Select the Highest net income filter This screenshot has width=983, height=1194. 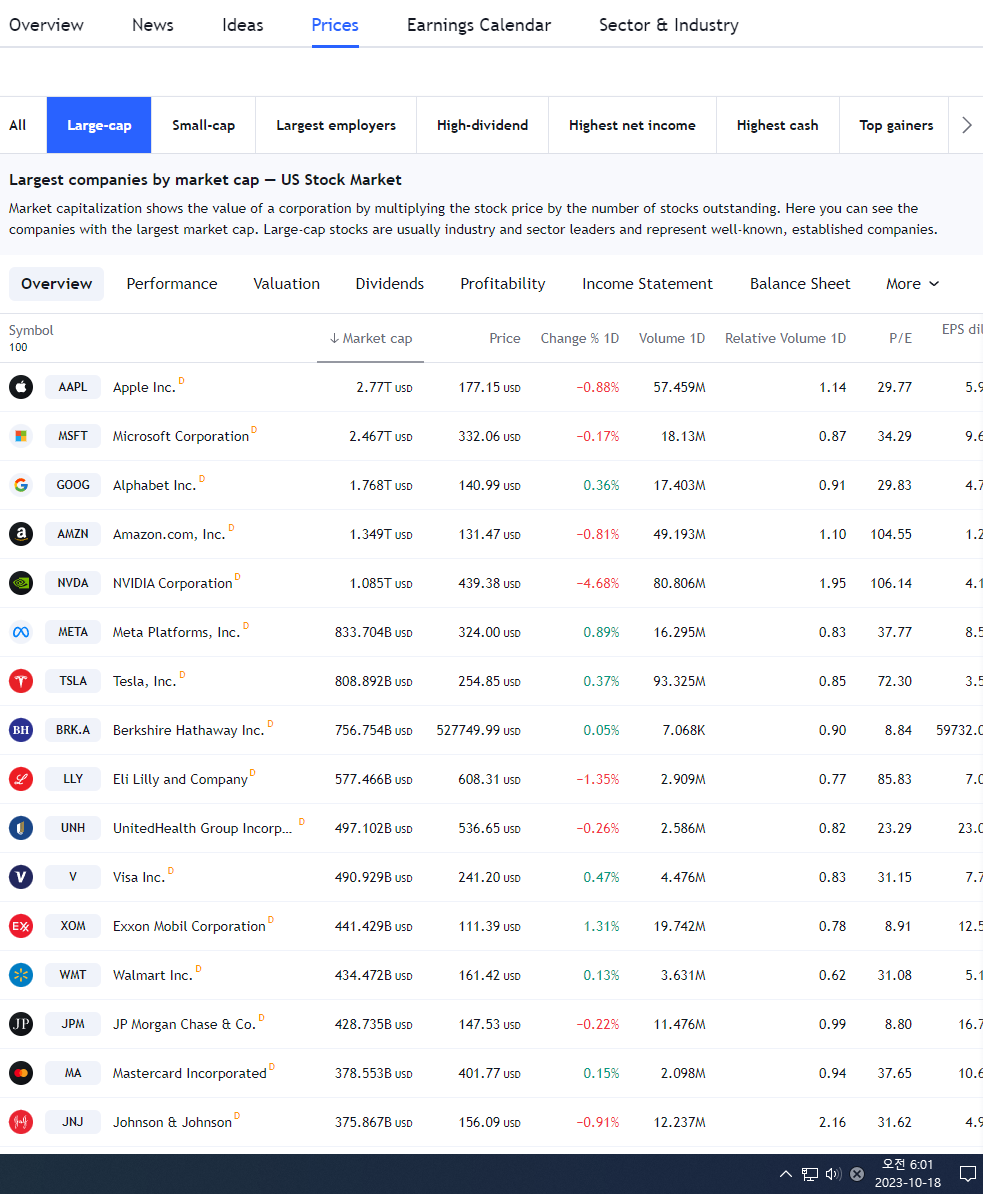[x=632, y=125]
